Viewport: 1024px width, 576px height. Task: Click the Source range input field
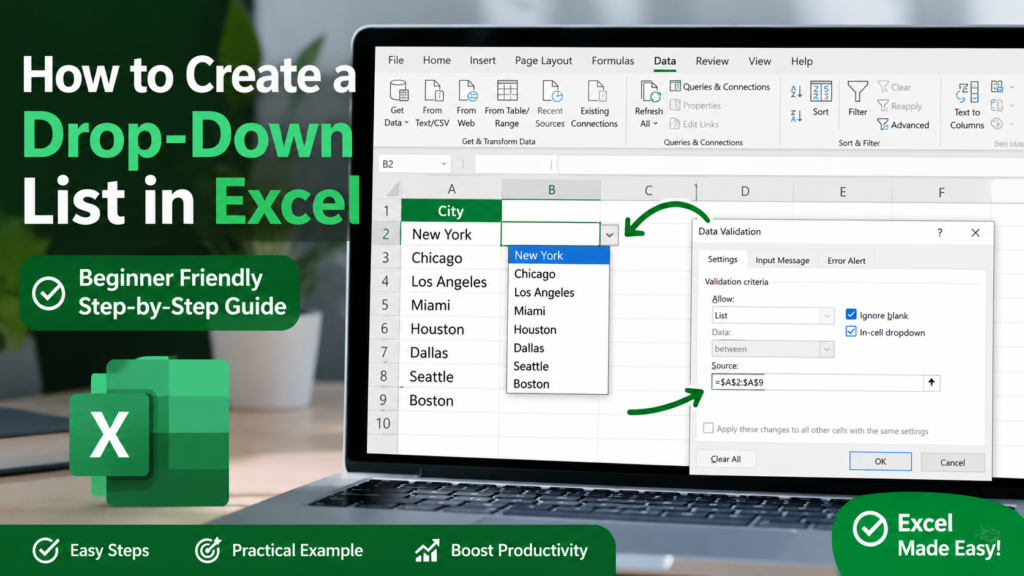pyautogui.click(x=818, y=383)
